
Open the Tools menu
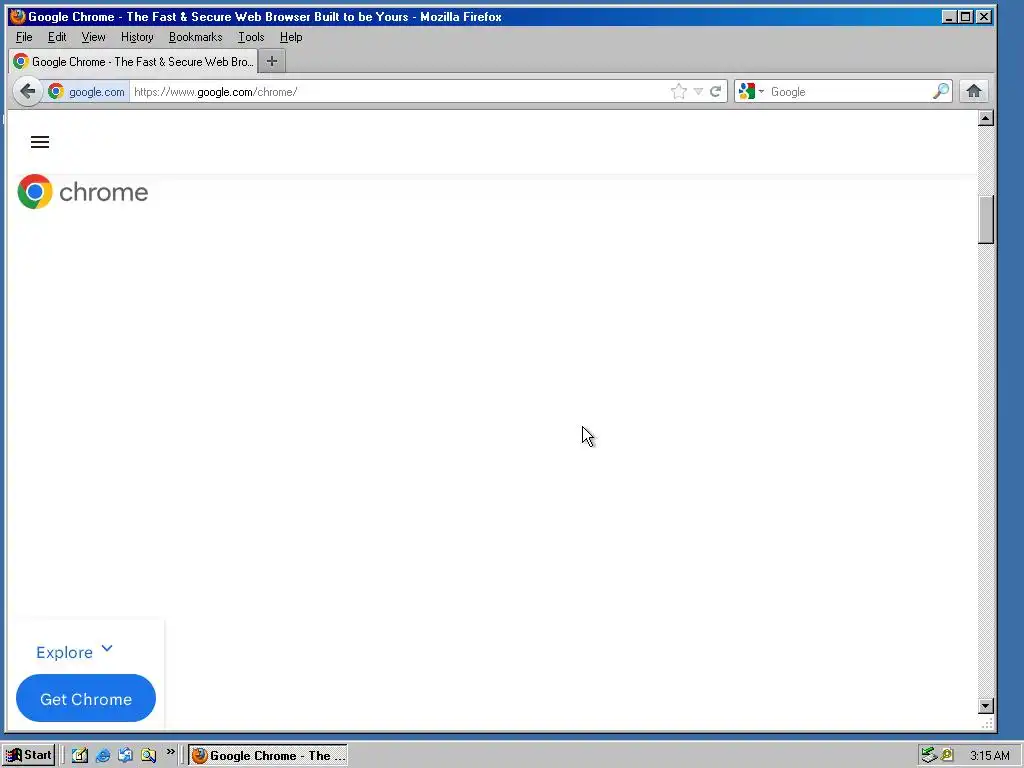click(x=251, y=37)
